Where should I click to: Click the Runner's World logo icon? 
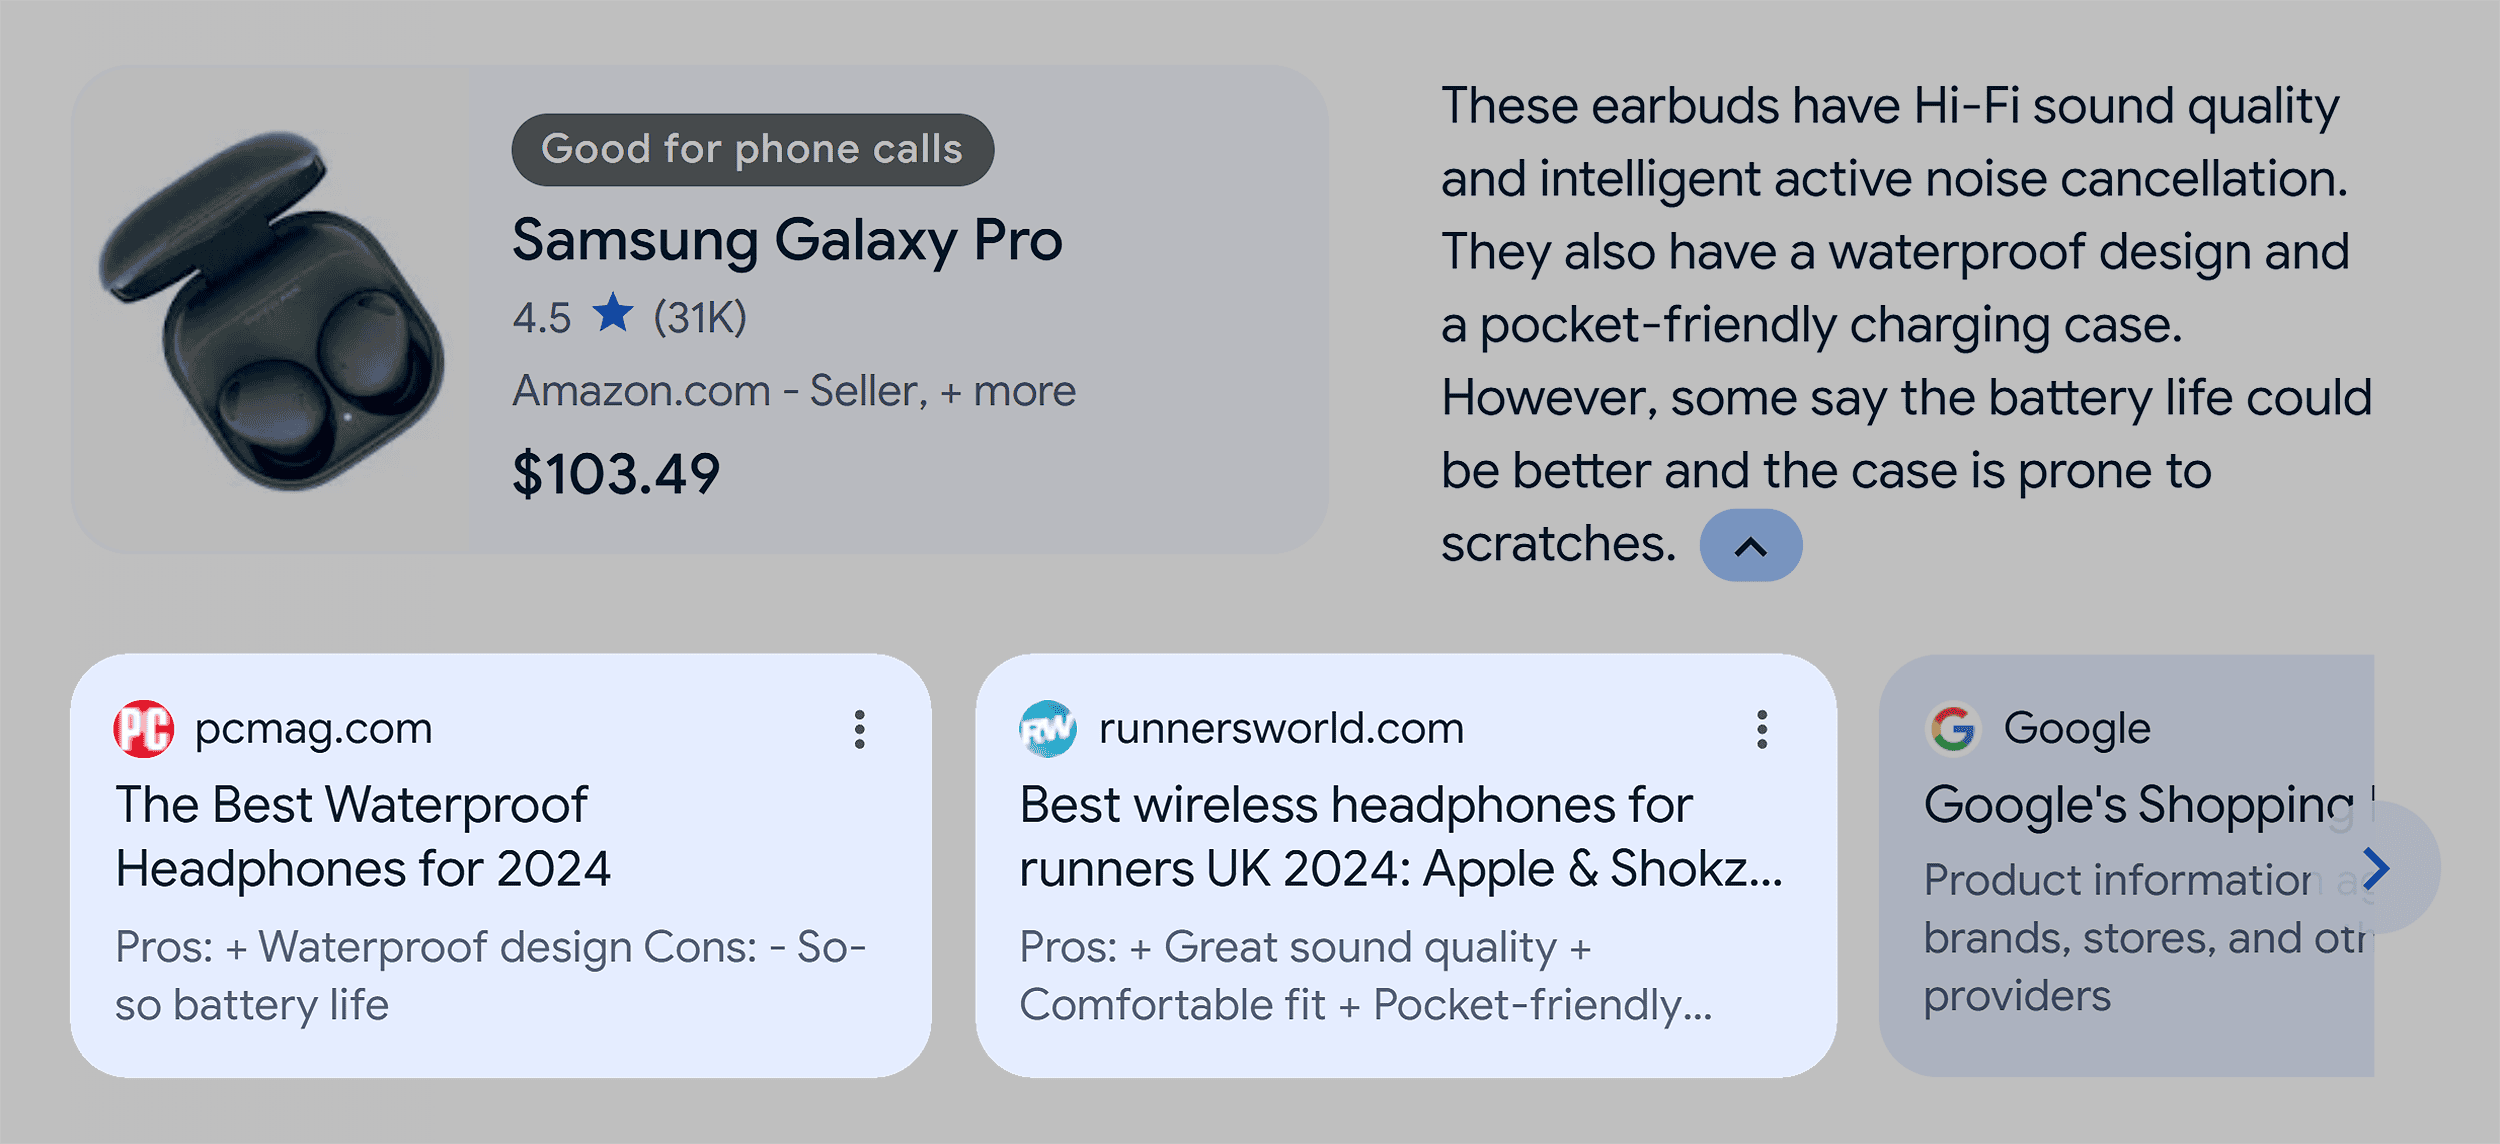click(1047, 729)
